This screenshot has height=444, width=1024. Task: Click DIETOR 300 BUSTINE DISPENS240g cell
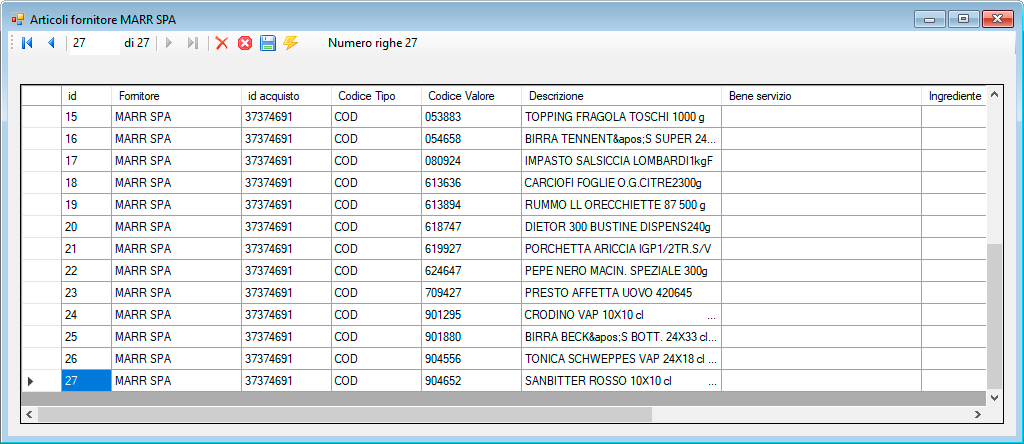(621, 227)
